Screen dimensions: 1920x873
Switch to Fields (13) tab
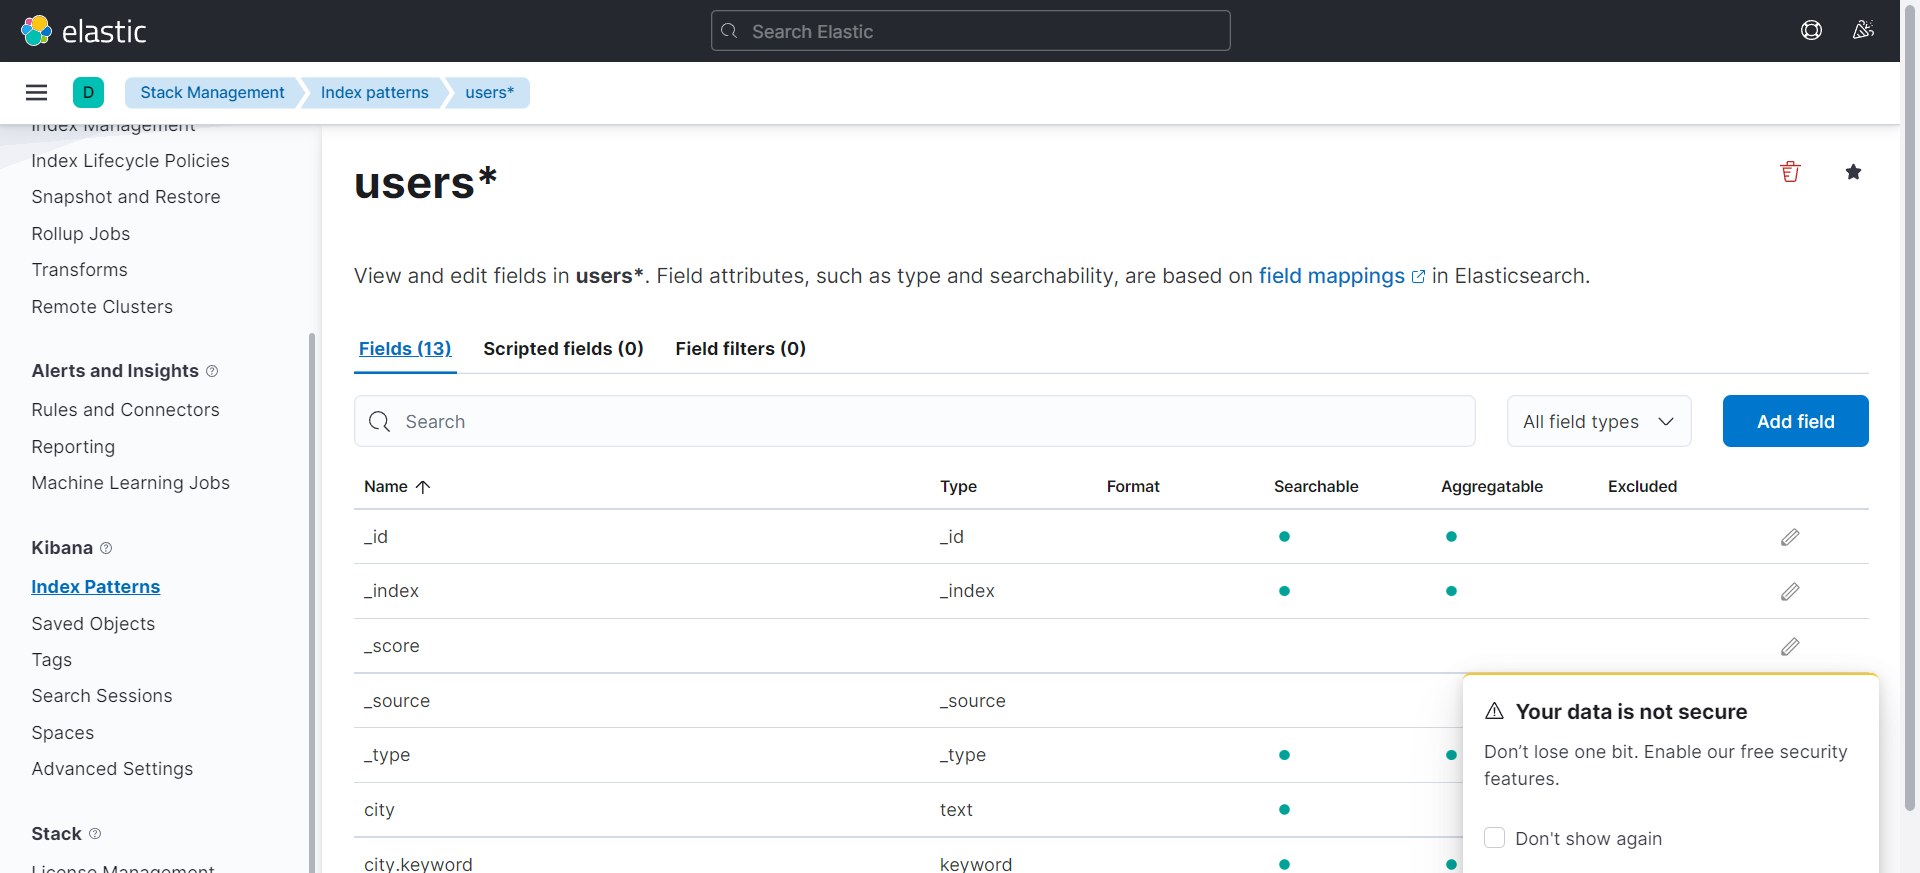coord(405,349)
